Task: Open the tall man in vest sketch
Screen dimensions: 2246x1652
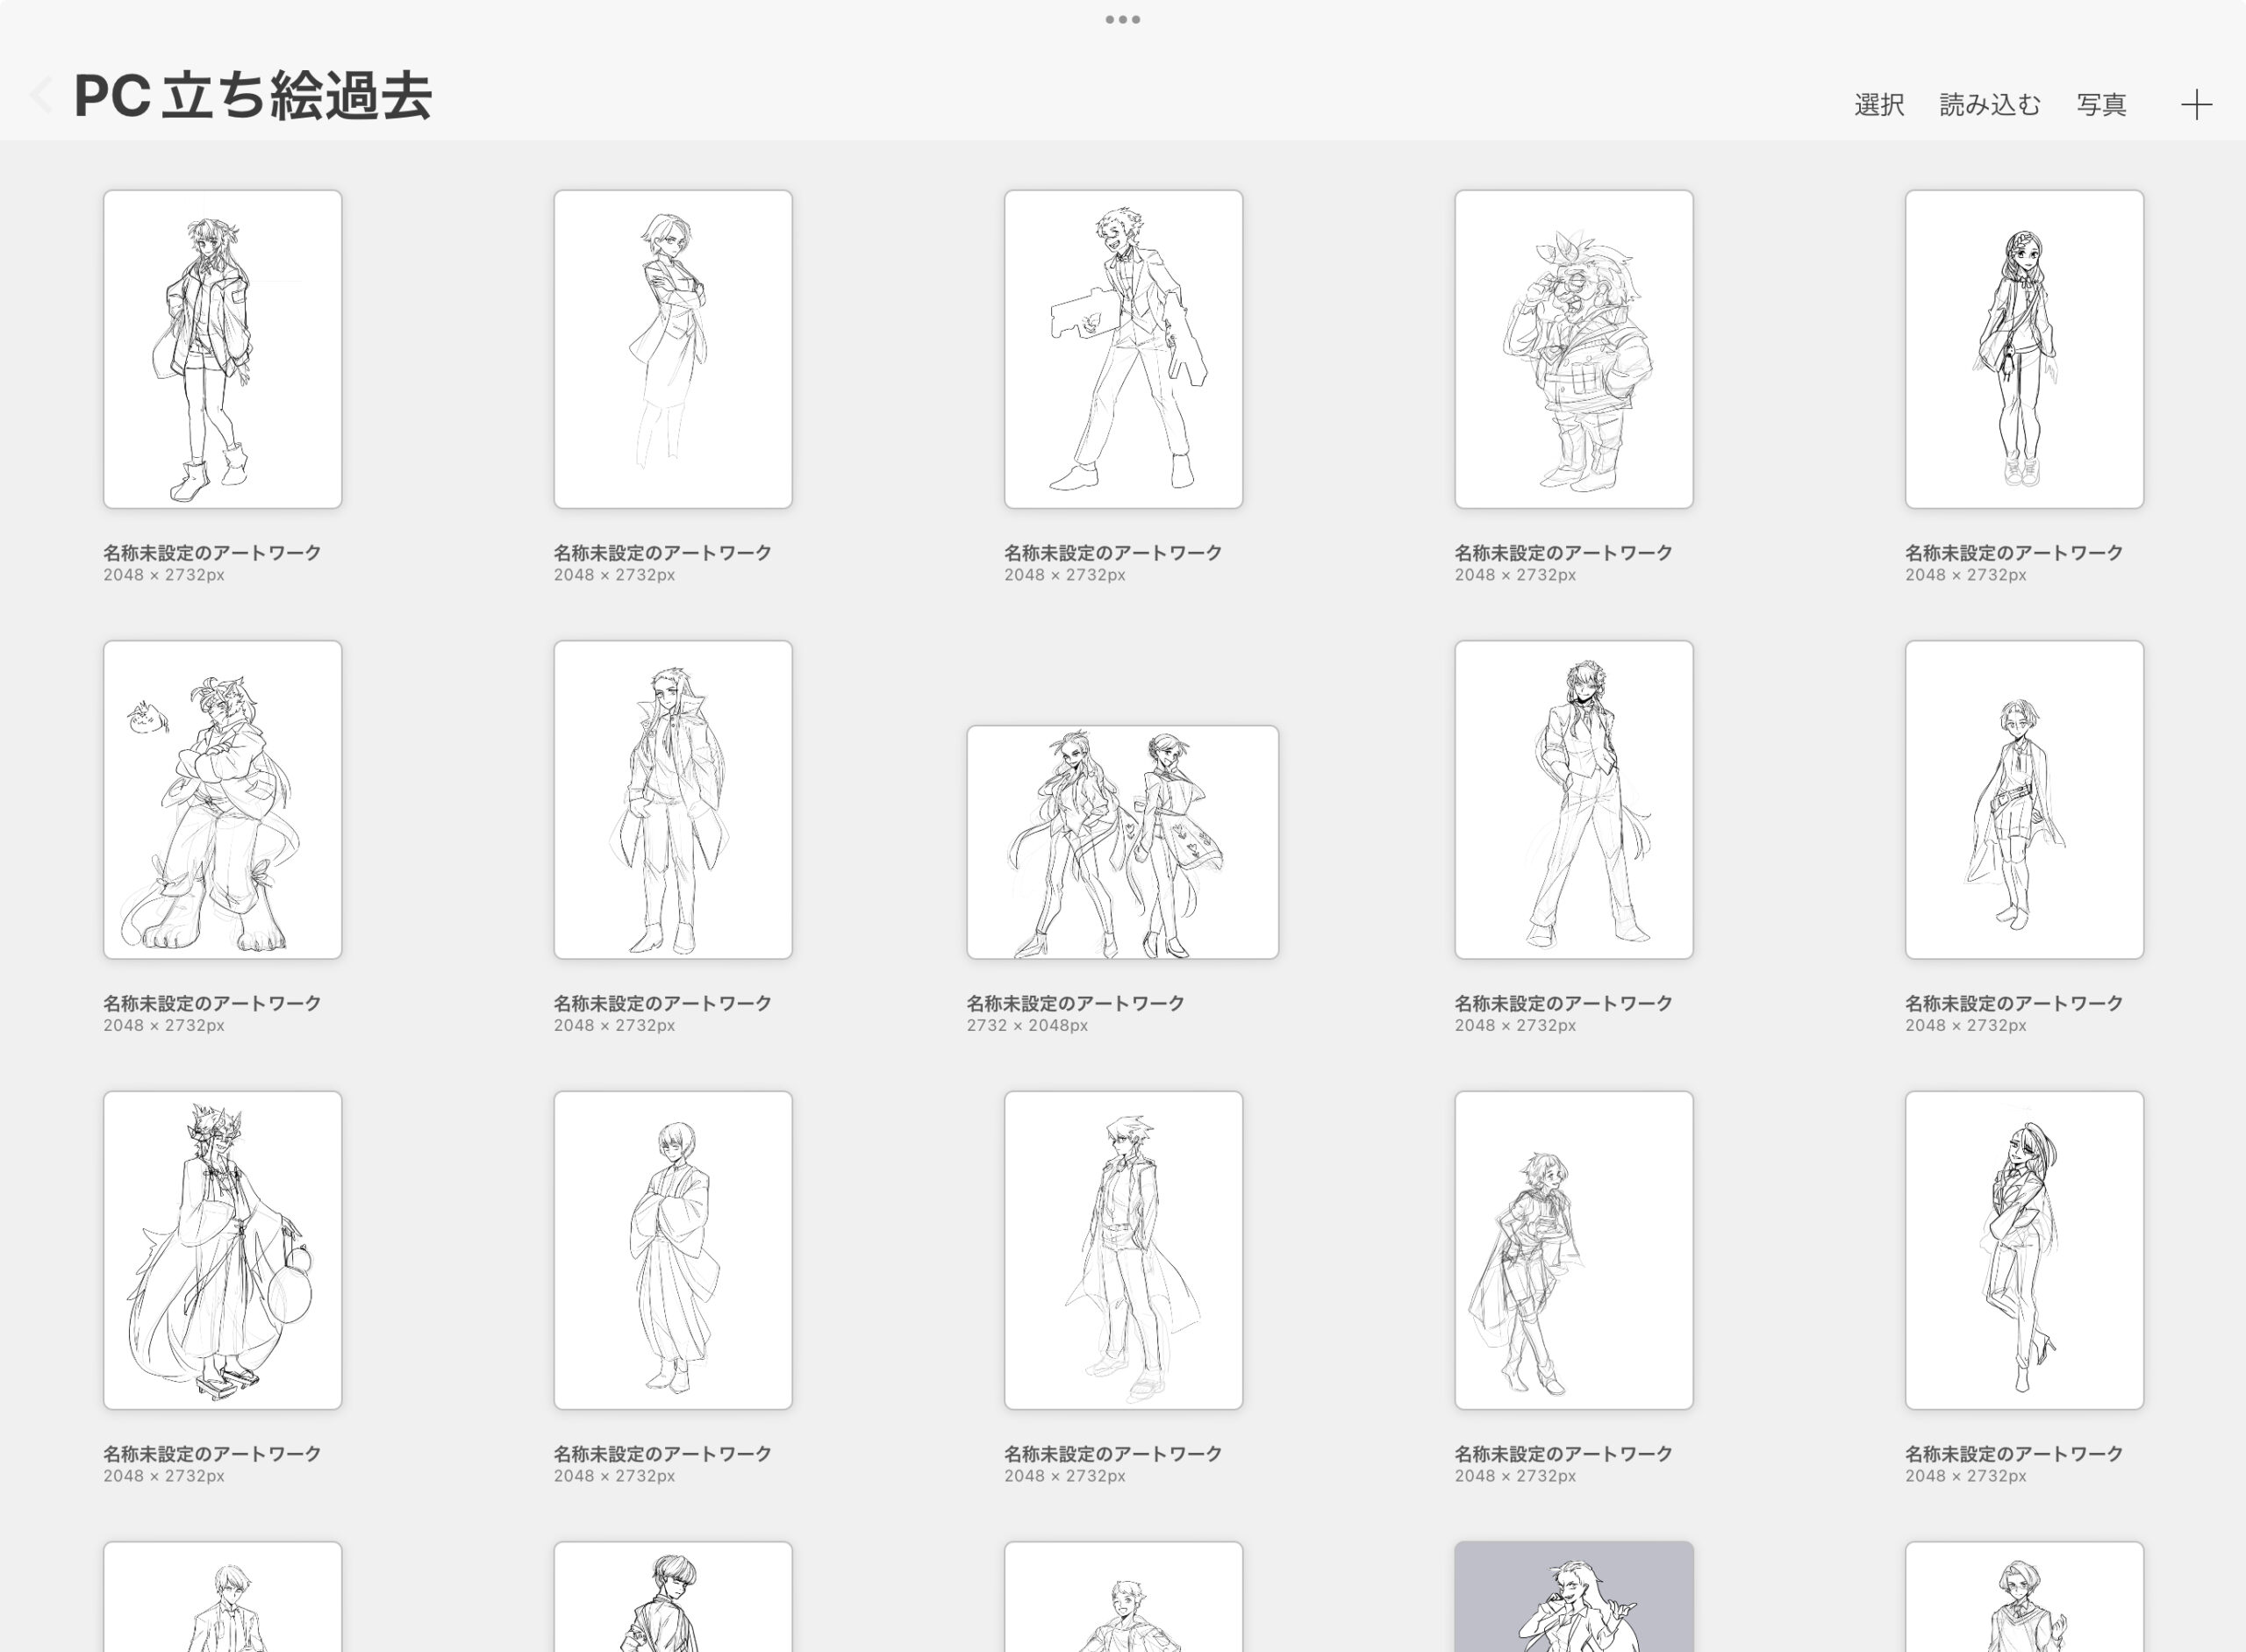Action: (x=1573, y=799)
